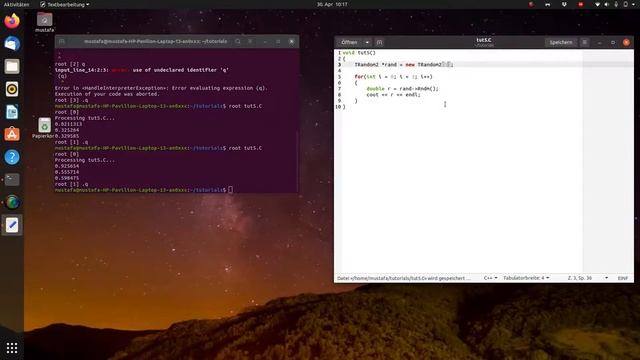Launch Rhythmbox music player from dock
This screenshot has height=360, width=640.
(12, 89)
